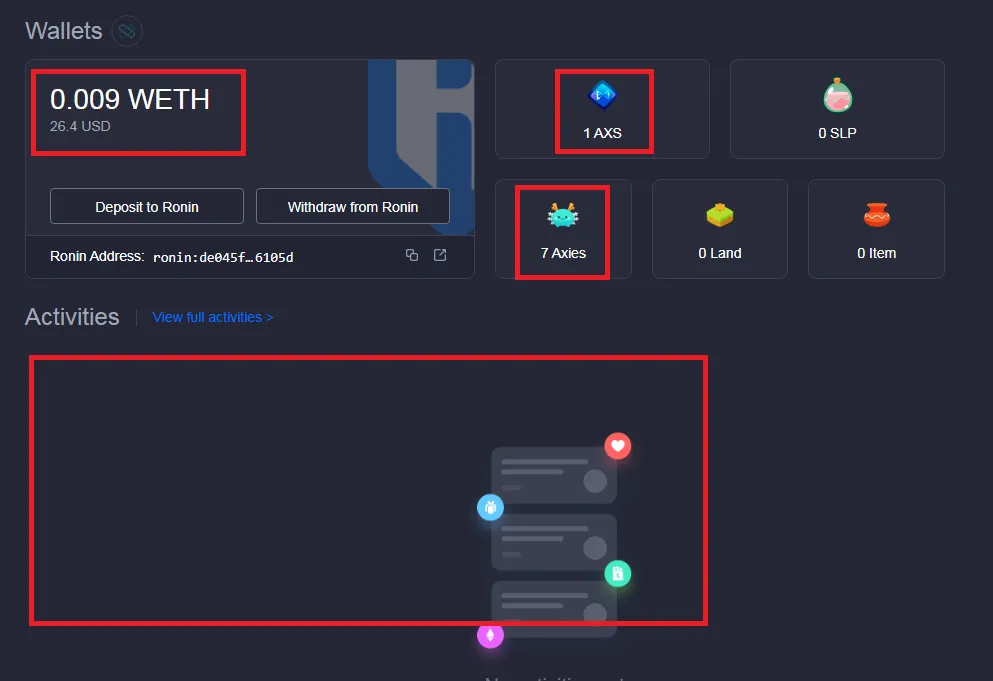Click the Withdraw from Ronin button
The height and width of the screenshot is (681, 993).
(353, 207)
